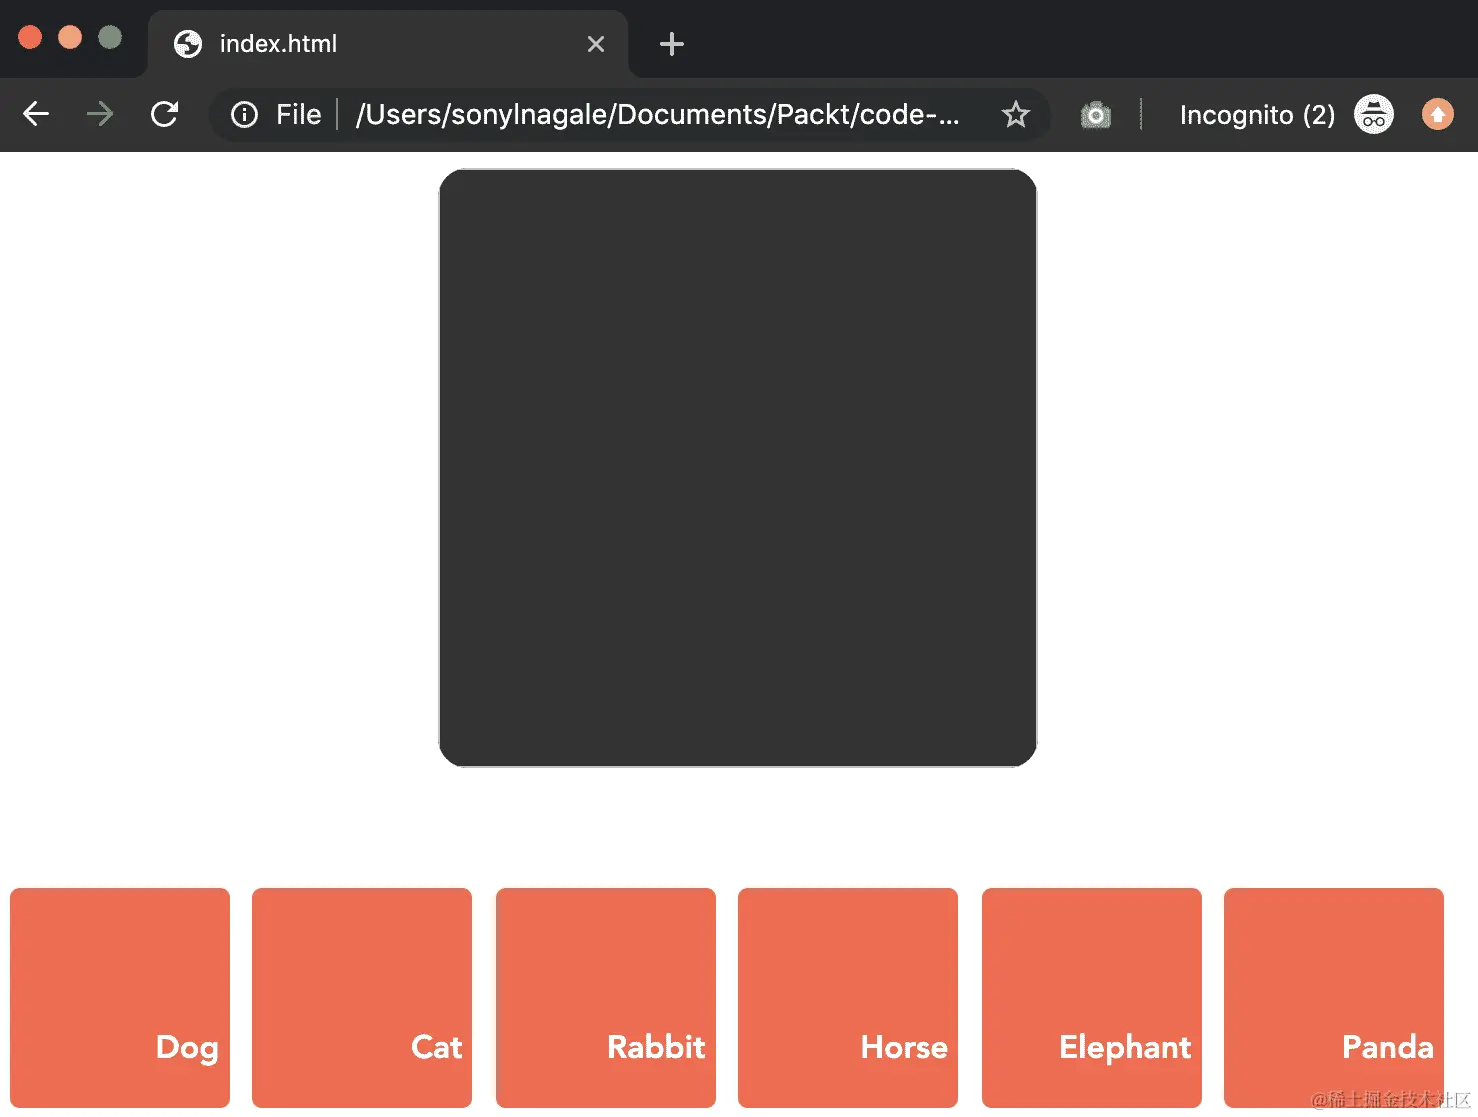Select the Panda card
1478x1117 pixels.
point(1334,998)
